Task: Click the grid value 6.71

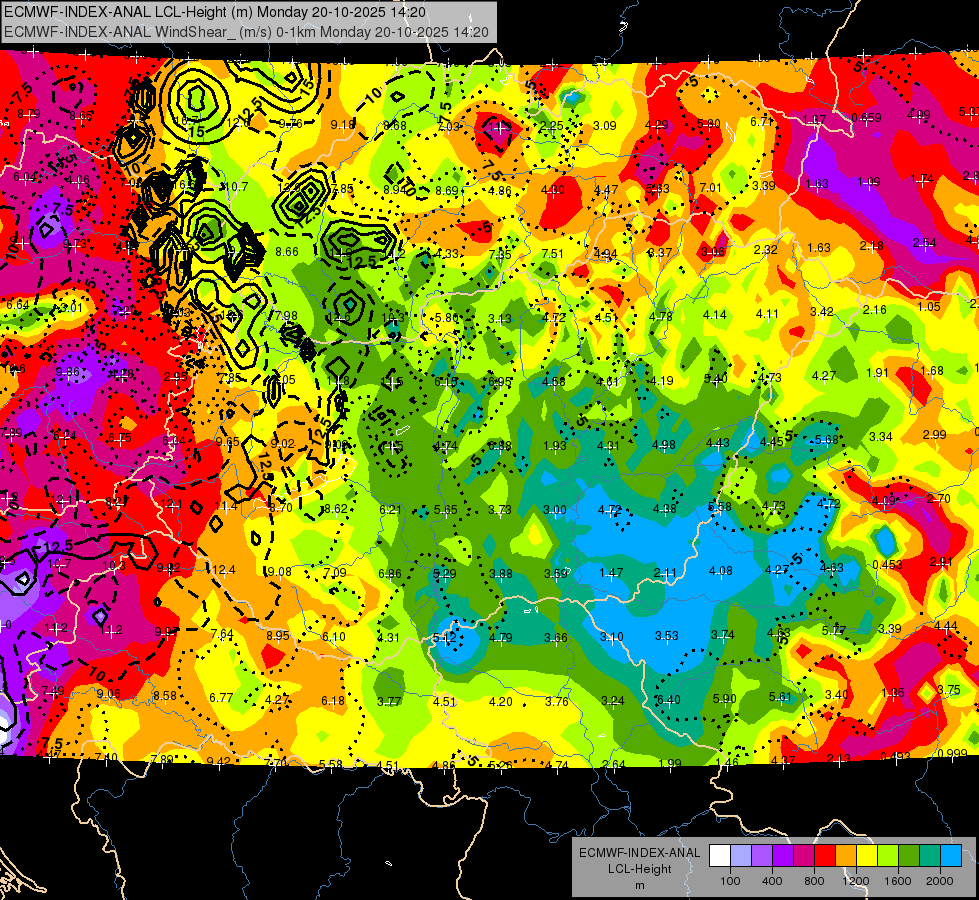Action: pos(761,121)
